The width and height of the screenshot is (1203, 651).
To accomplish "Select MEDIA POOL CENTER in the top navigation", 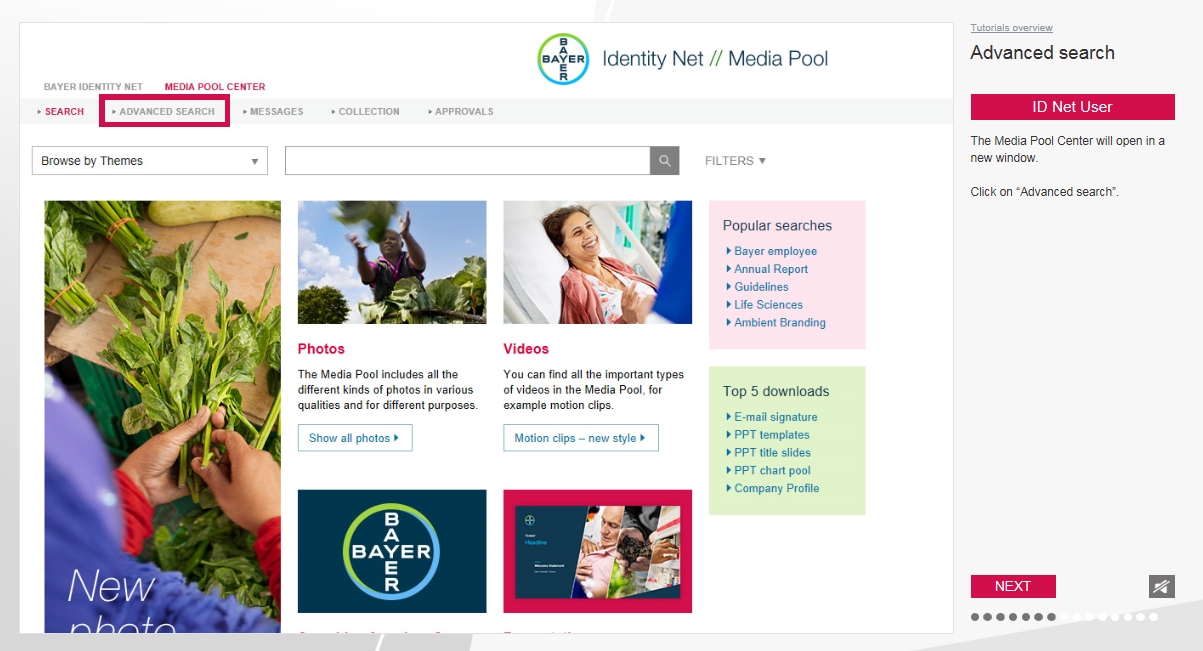I will (x=215, y=87).
